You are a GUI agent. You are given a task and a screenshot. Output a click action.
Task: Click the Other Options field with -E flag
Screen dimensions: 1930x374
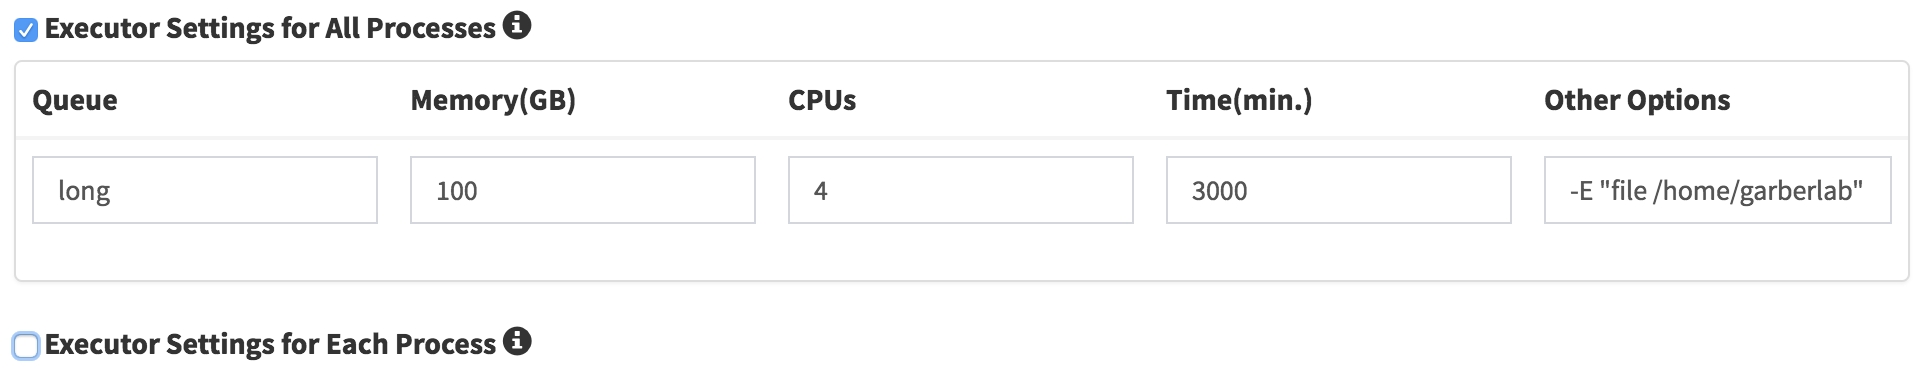(1718, 190)
